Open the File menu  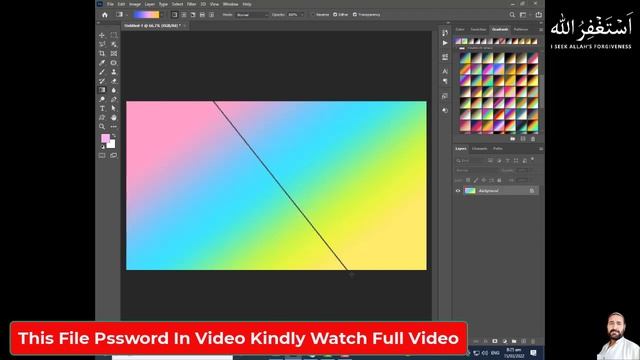pyautogui.click(x=110, y=4)
